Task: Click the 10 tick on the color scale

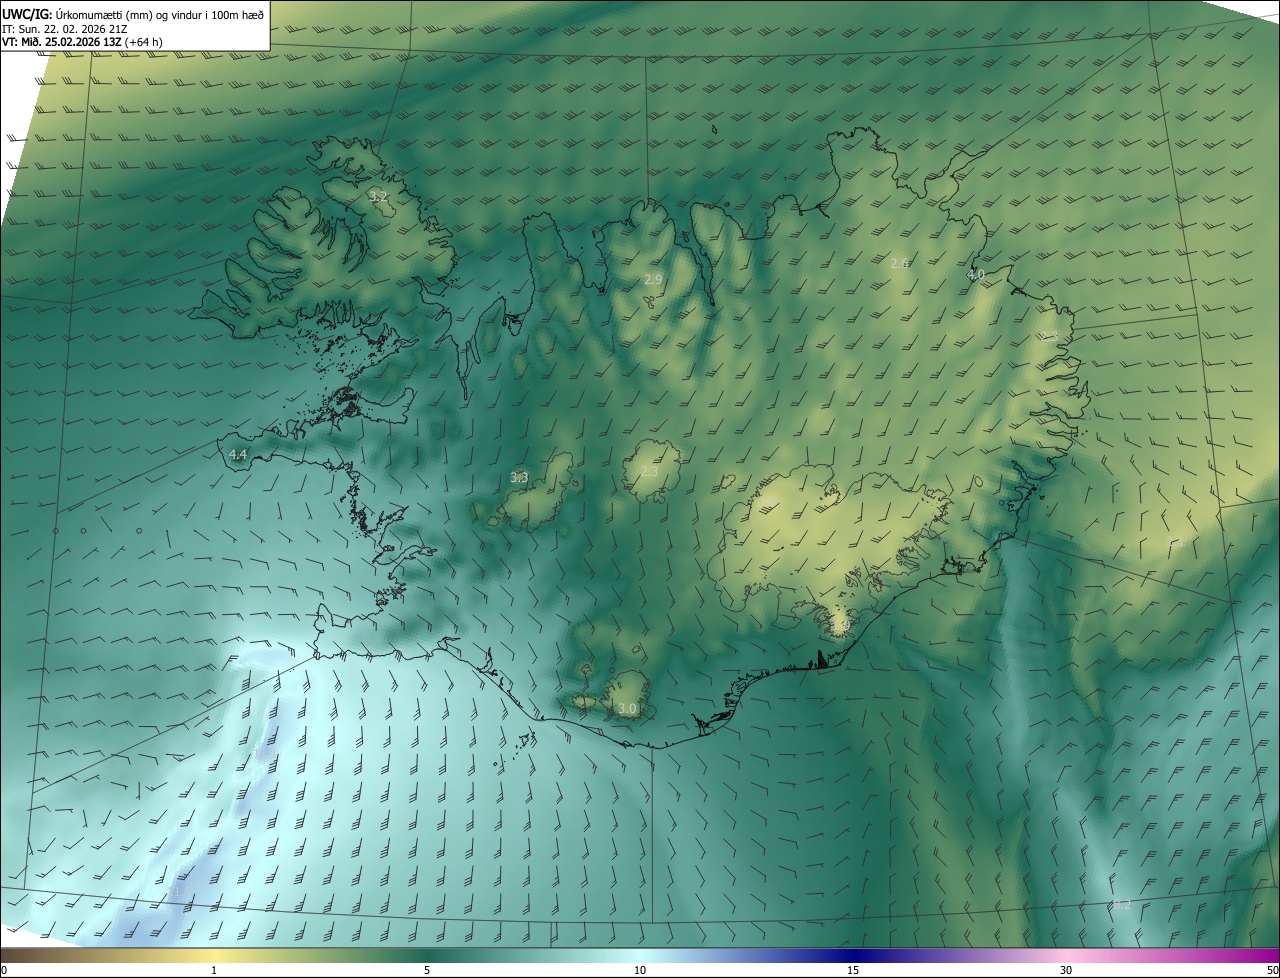Action: 640,970
